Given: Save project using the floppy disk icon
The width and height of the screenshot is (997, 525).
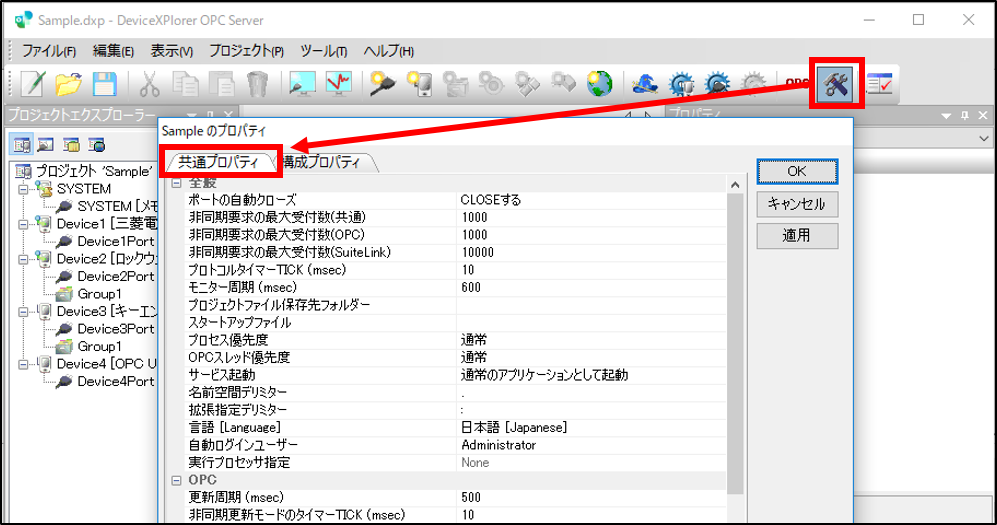Looking at the screenshot, I should click(x=103, y=85).
